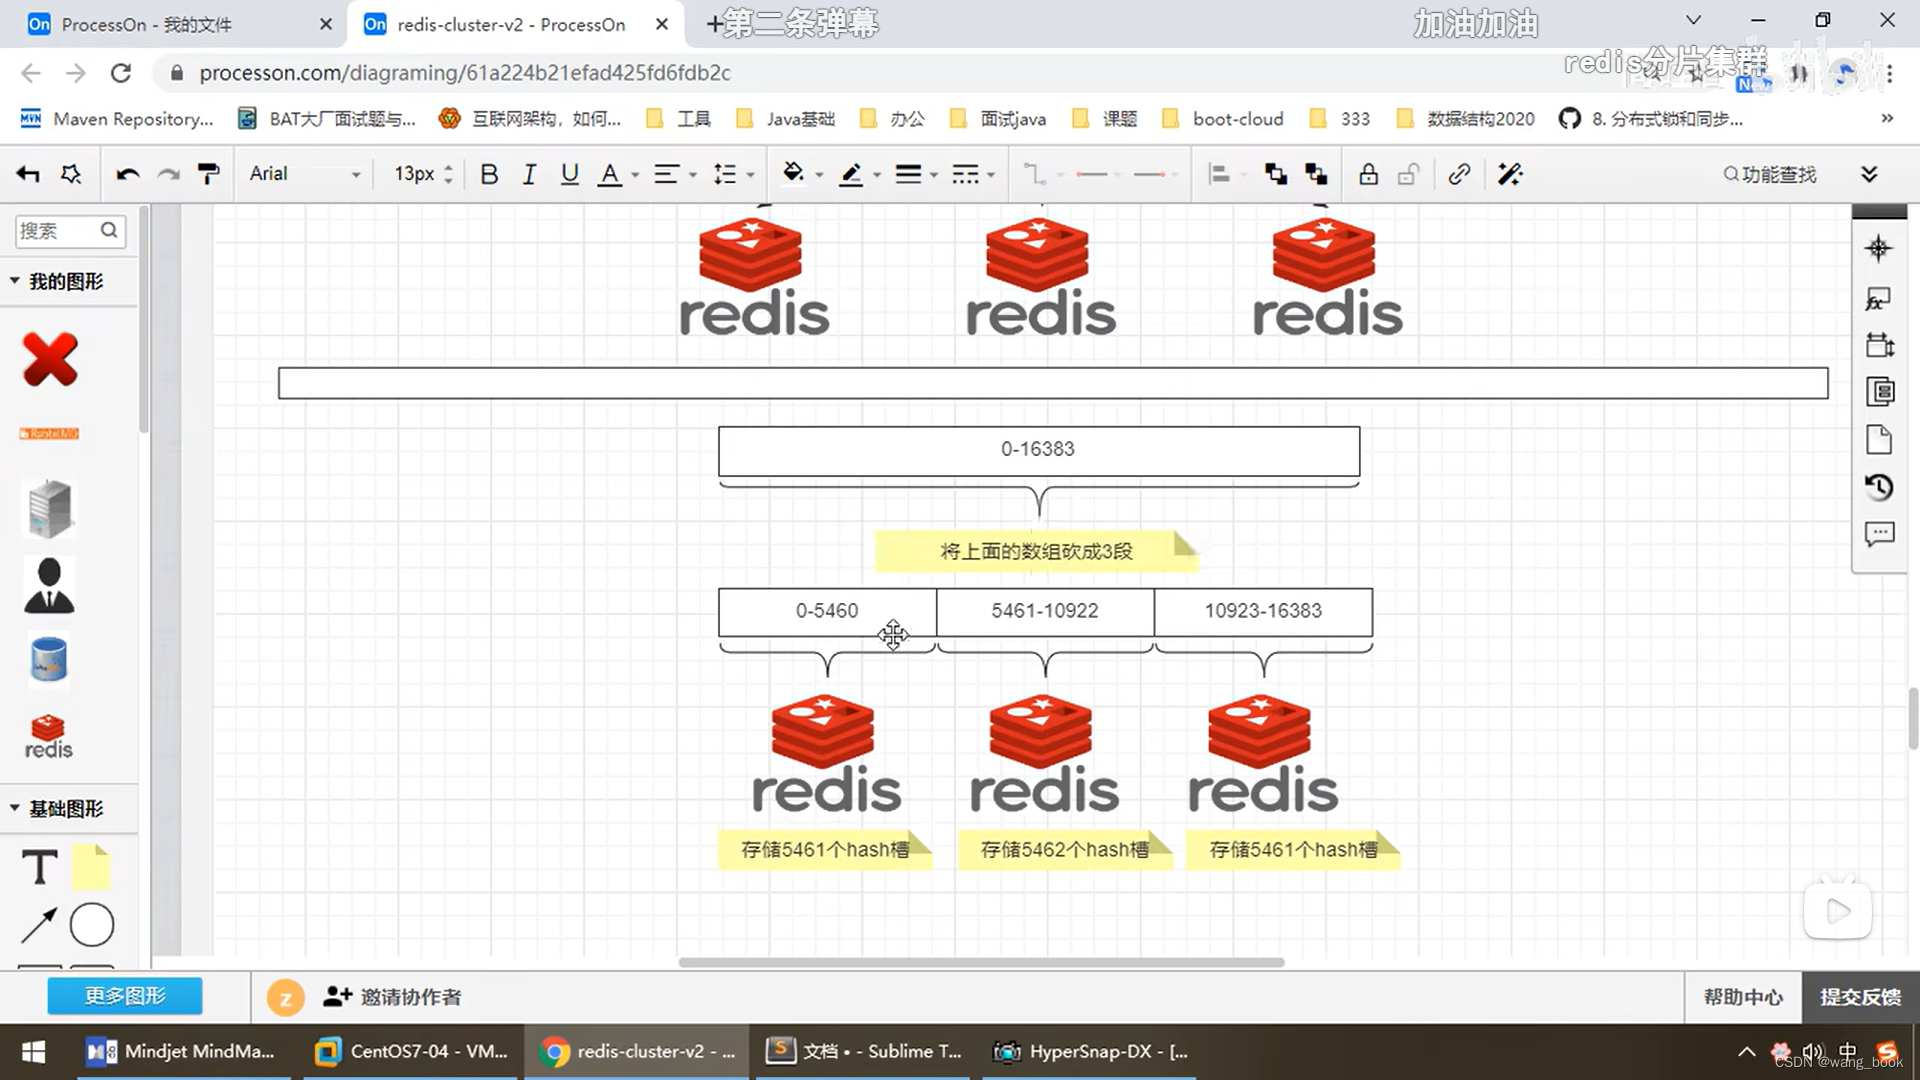The width and height of the screenshot is (1920, 1080).
Task: Click the undo arrow in toolbar
Action: pyautogui.click(x=127, y=174)
